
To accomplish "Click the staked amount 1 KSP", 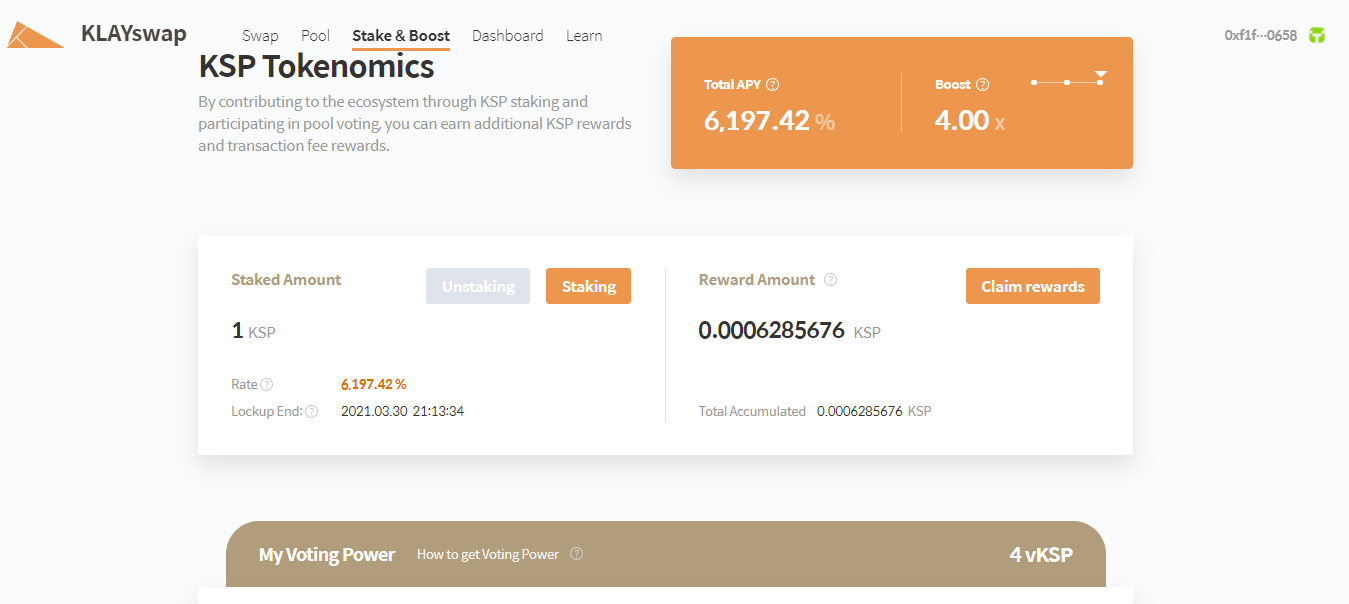I will click(253, 330).
